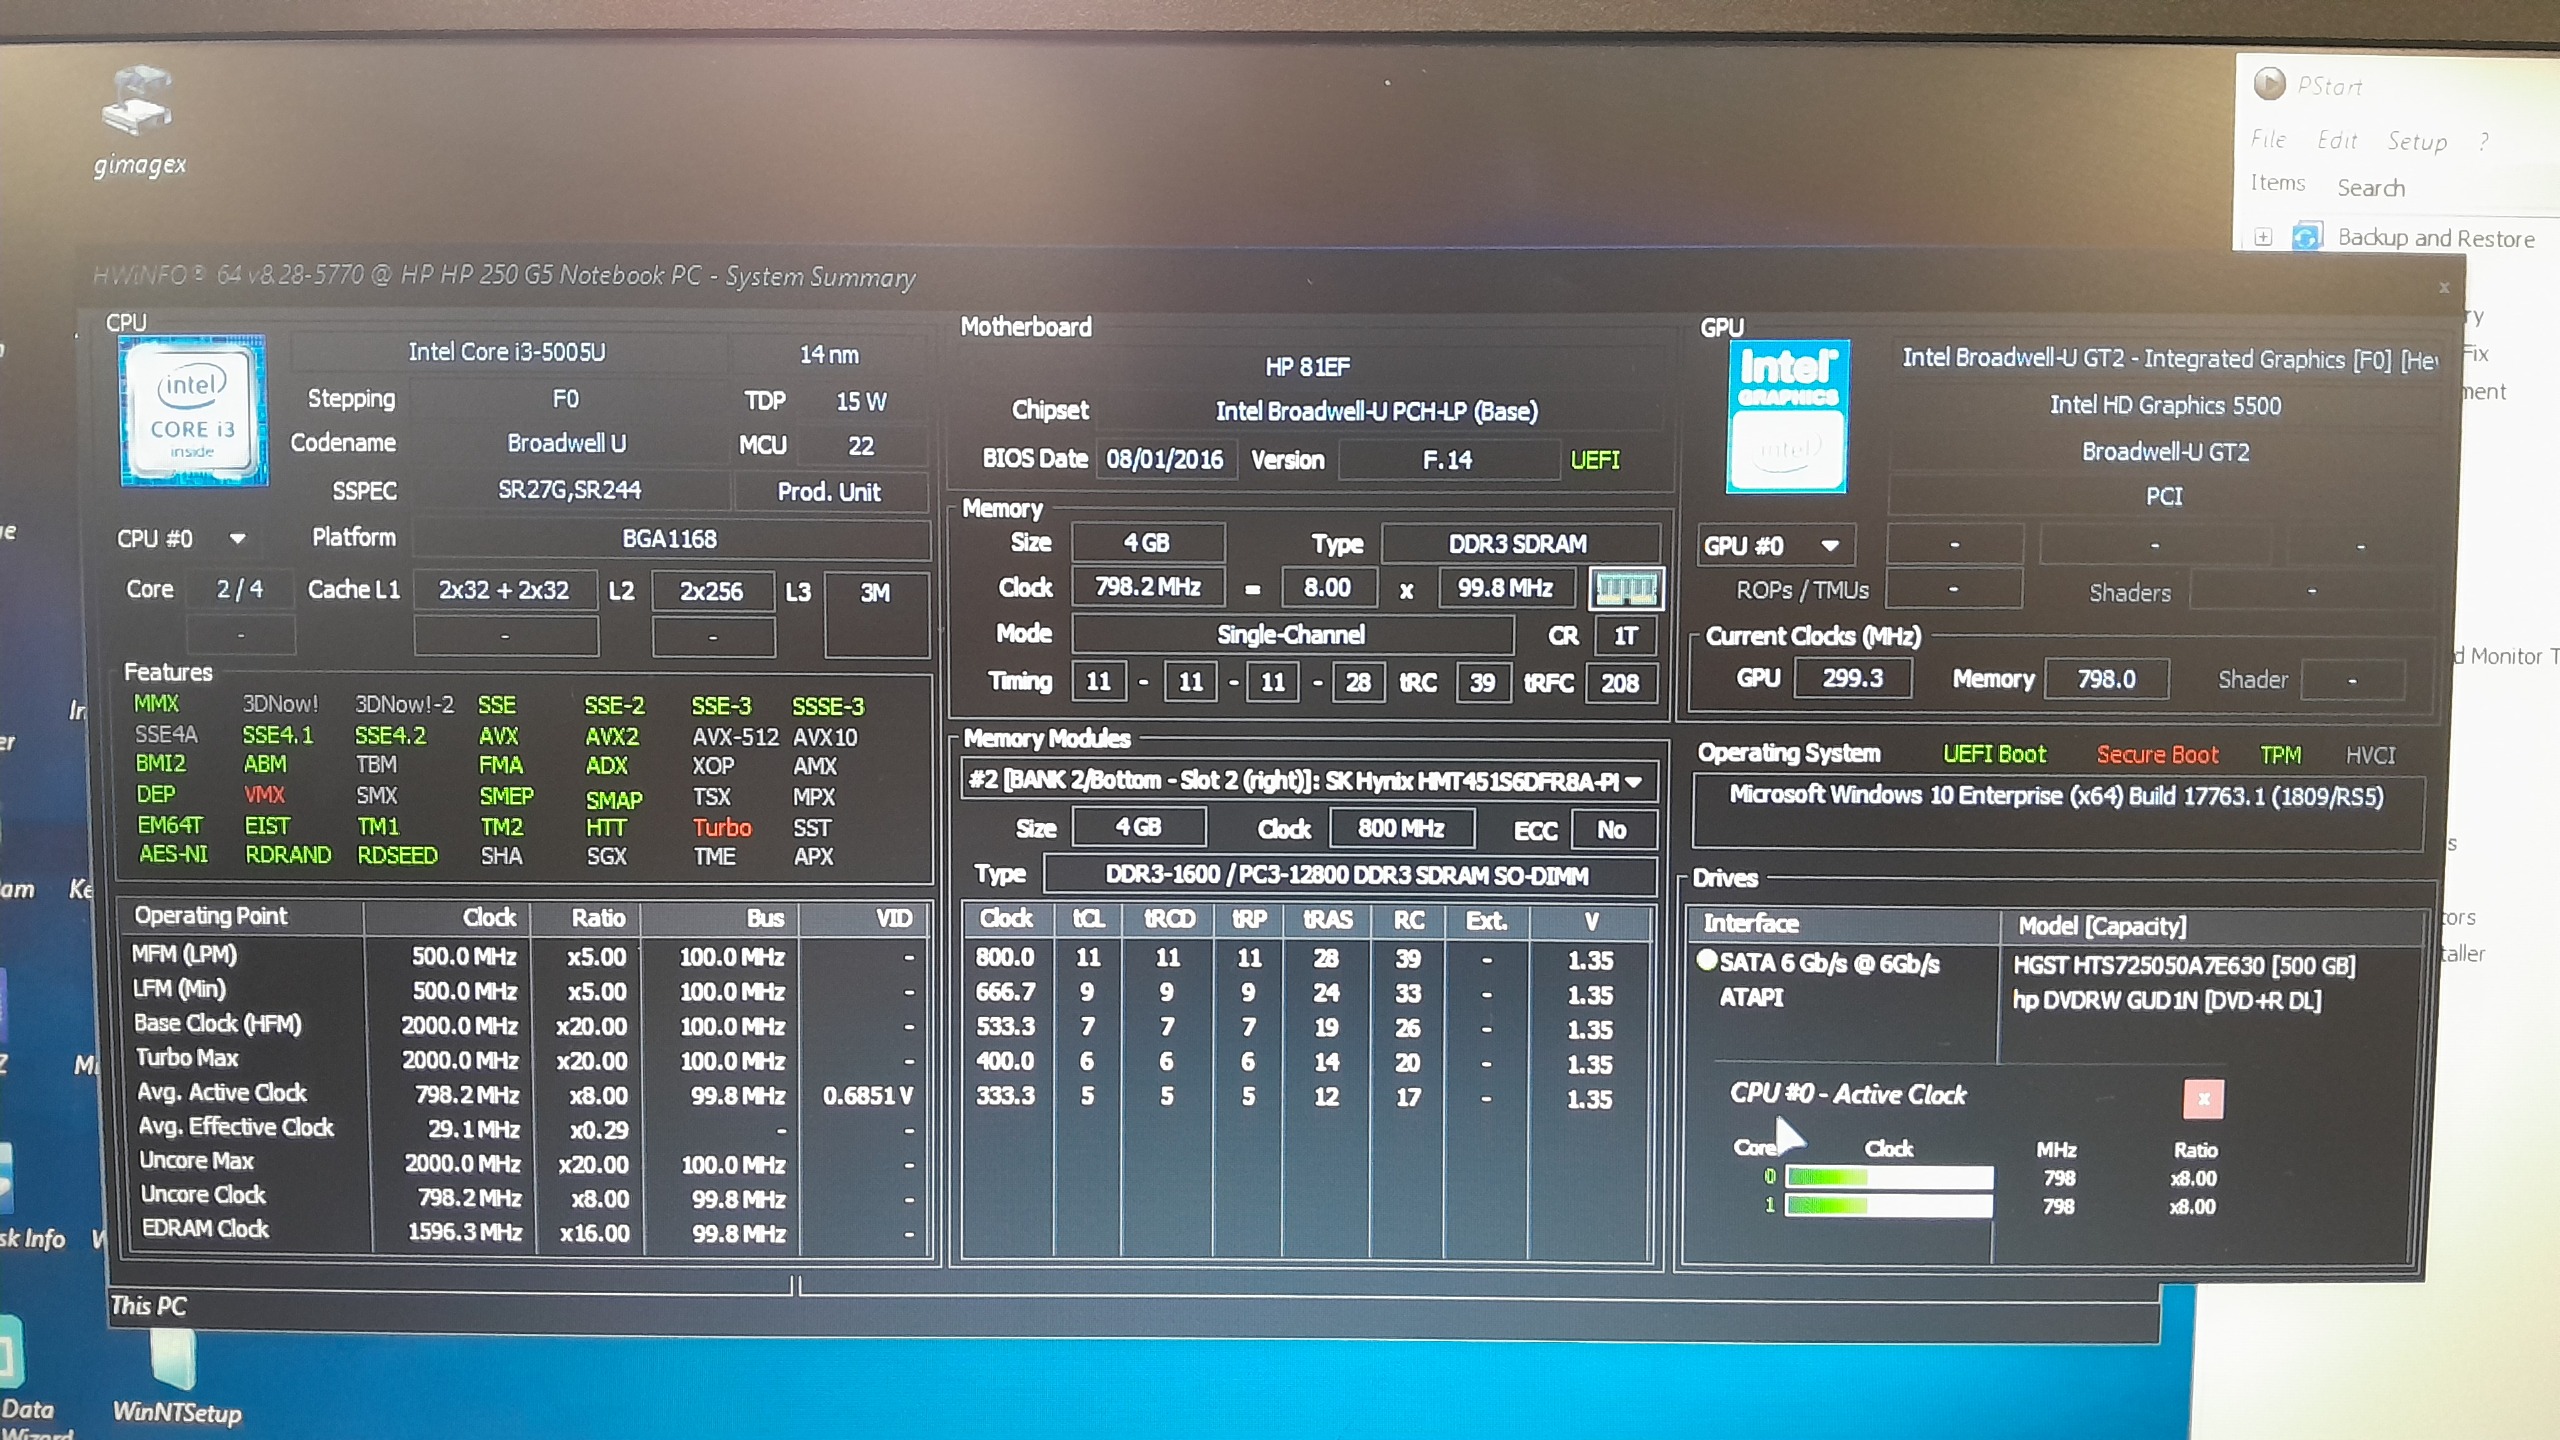Screen dimensions: 2560x1440
Task: Click the Intel HD Graphics 5500 name
Action: point(2165,405)
